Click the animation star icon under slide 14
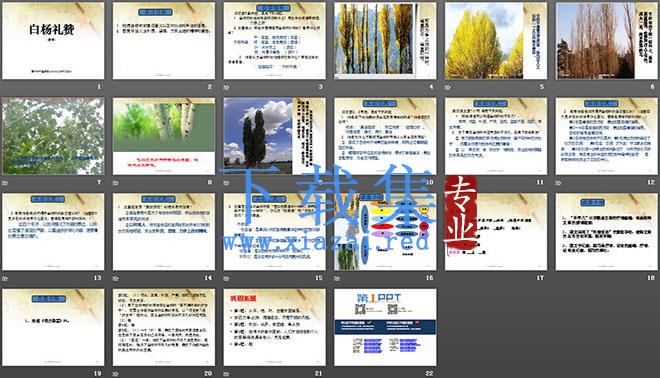Screen dimensions: 660x378 [x=116, y=278]
